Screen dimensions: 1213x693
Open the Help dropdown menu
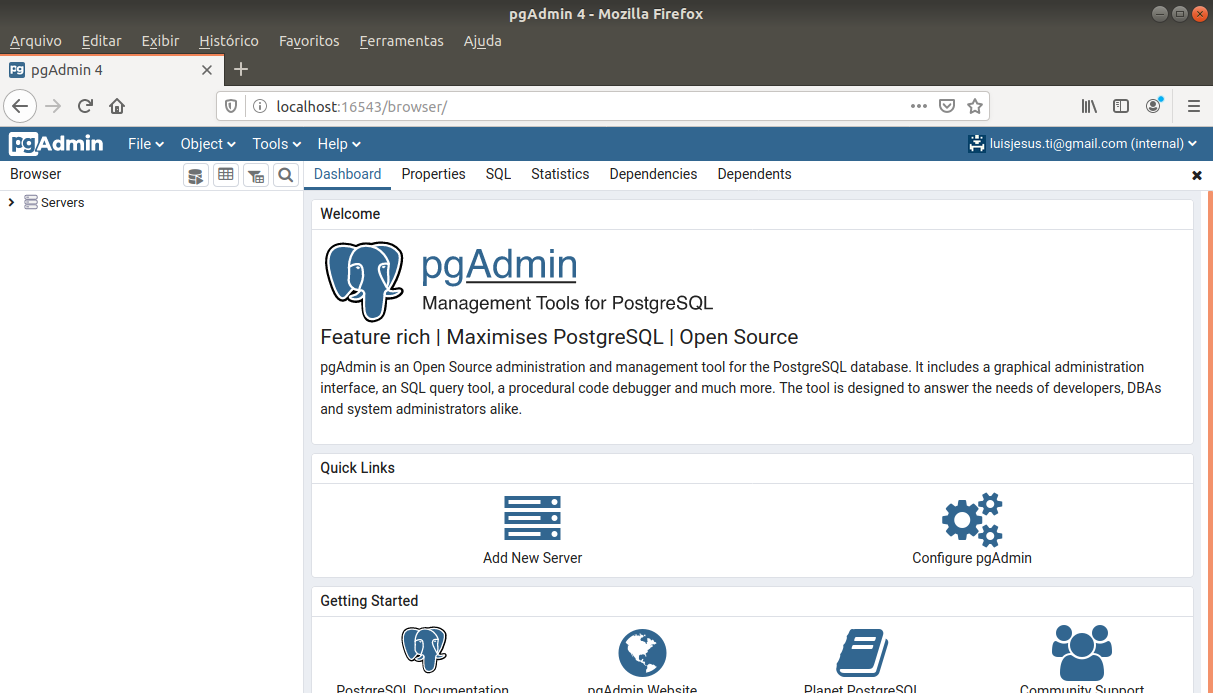(x=339, y=144)
